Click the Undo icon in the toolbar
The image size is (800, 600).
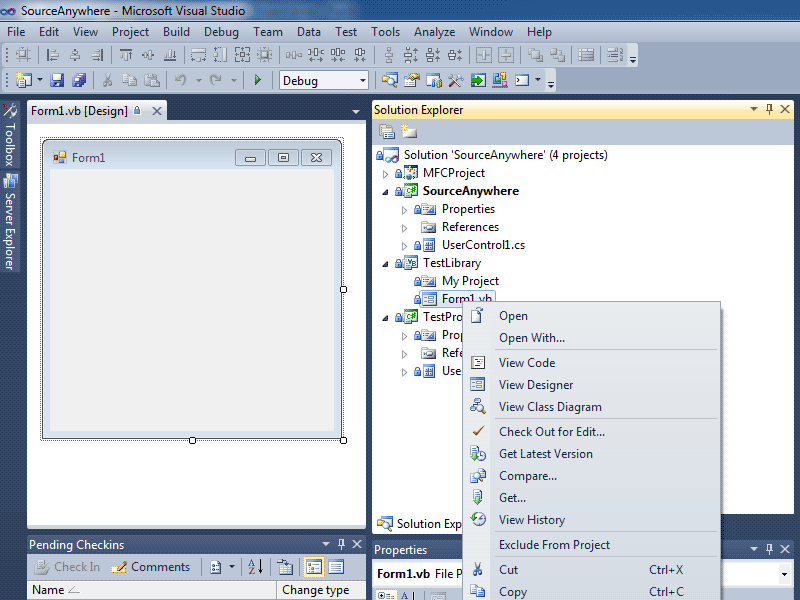click(x=179, y=80)
